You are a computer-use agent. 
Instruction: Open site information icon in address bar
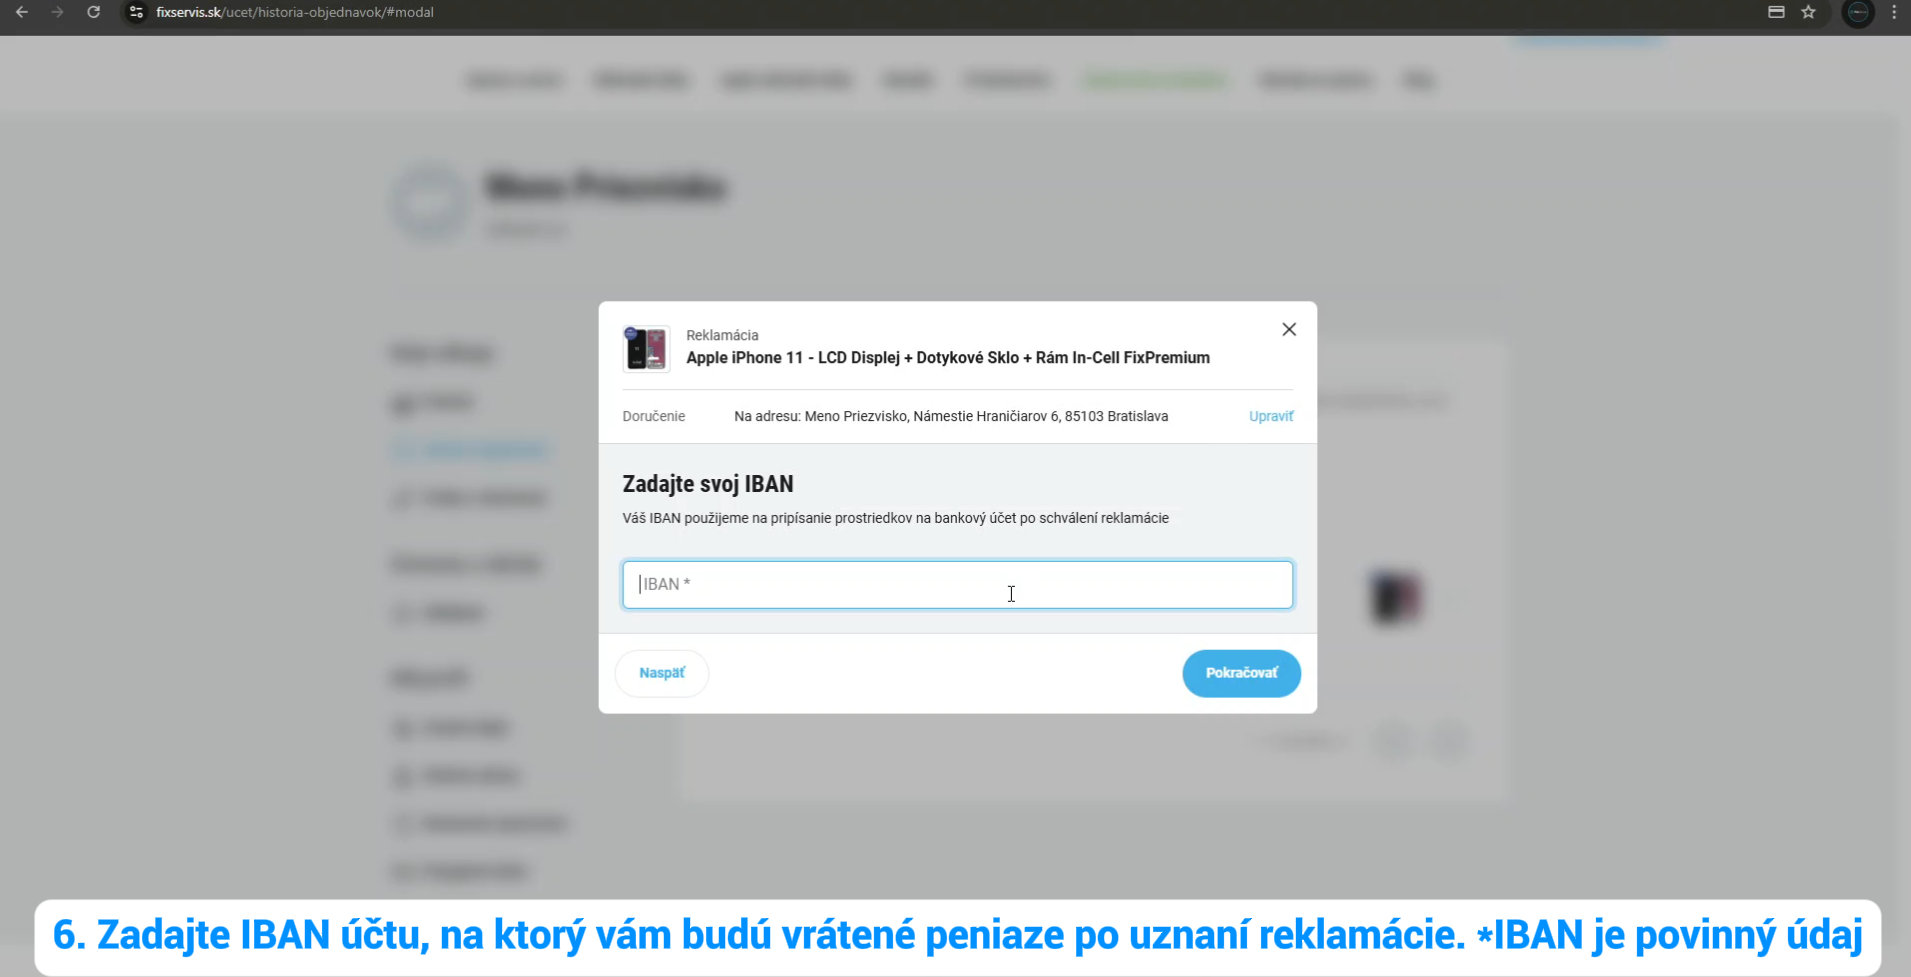(x=137, y=12)
